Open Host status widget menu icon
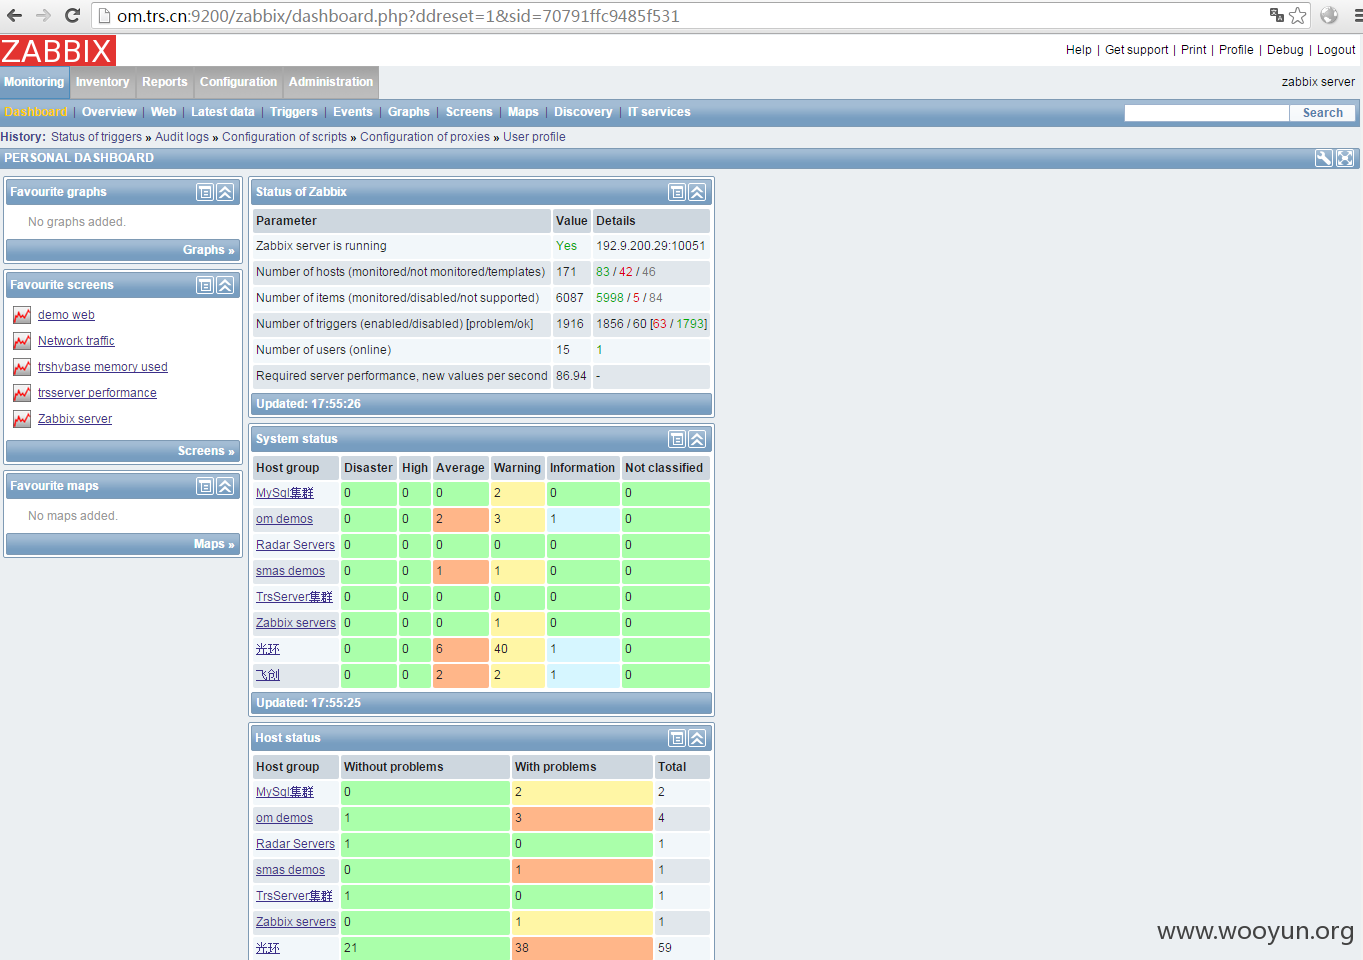The height and width of the screenshot is (960, 1363). pyautogui.click(x=677, y=738)
